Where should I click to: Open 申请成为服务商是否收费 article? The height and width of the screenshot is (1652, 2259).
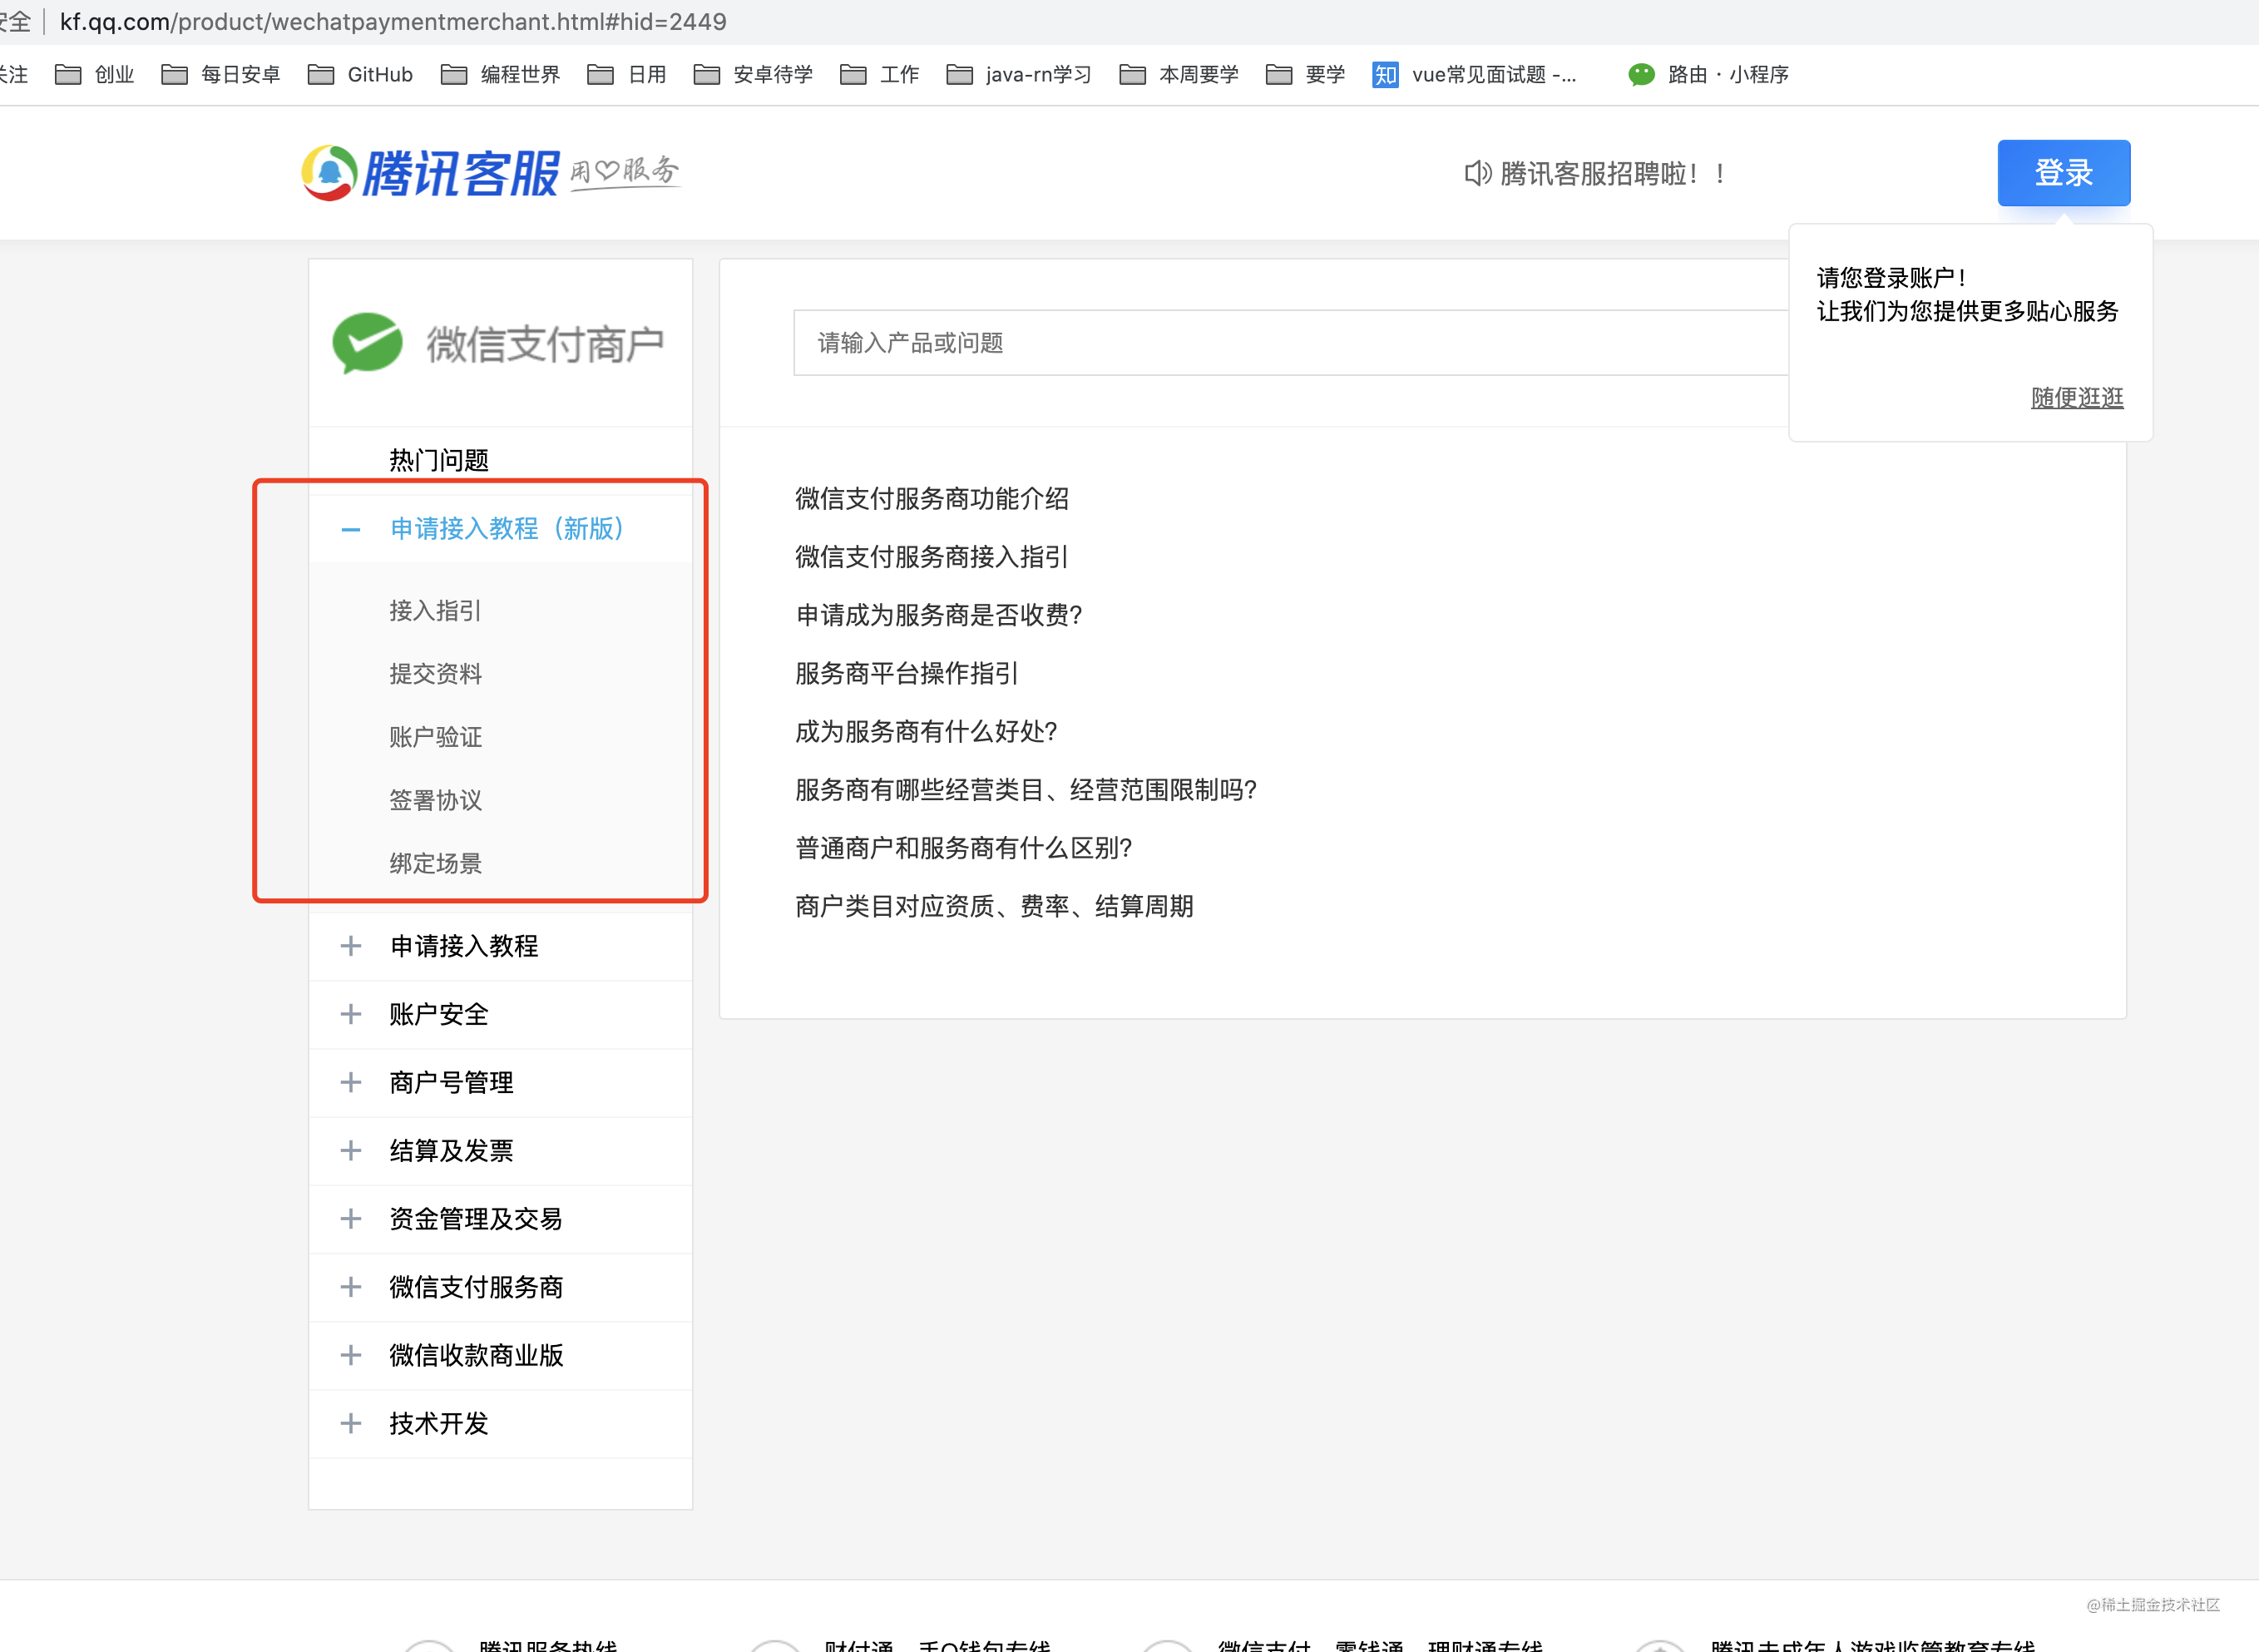click(x=938, y=614)
